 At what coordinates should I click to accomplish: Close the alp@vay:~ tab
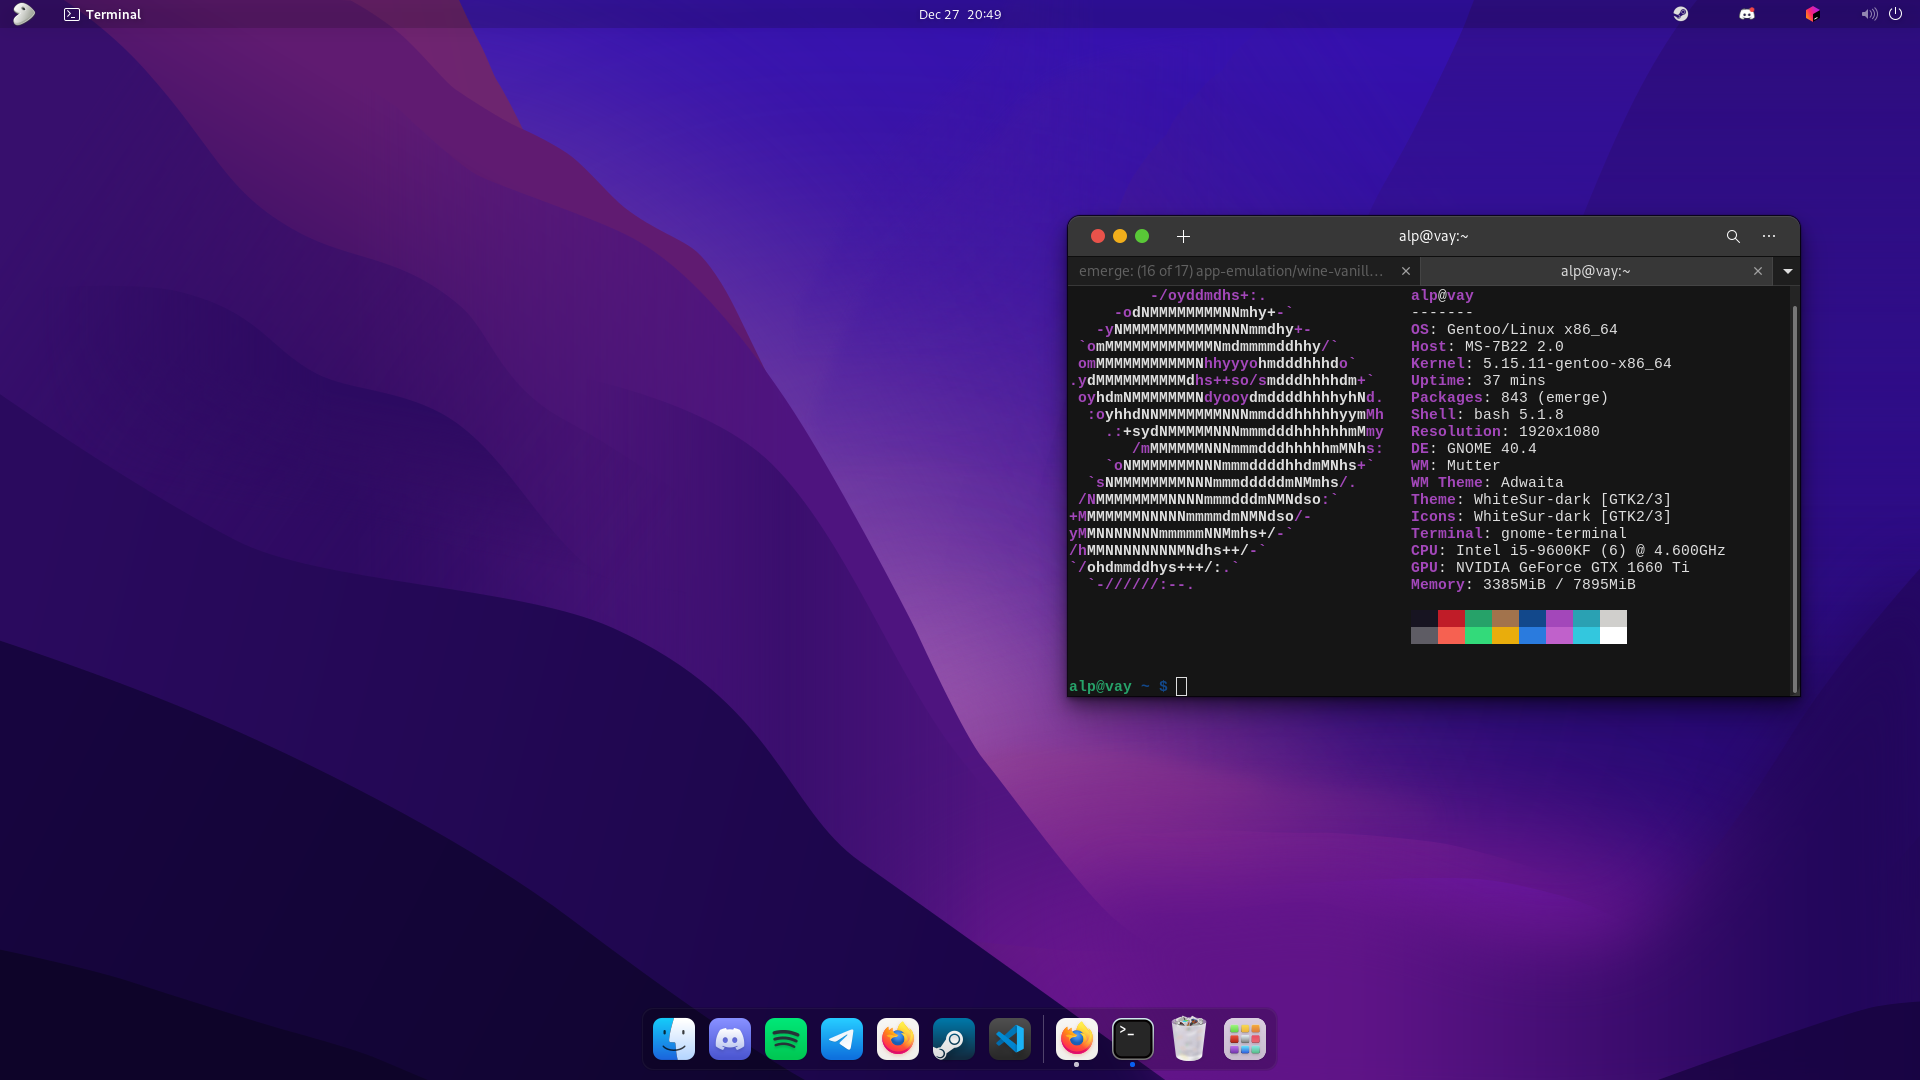pyautogui.click(x=1758, y=271)
